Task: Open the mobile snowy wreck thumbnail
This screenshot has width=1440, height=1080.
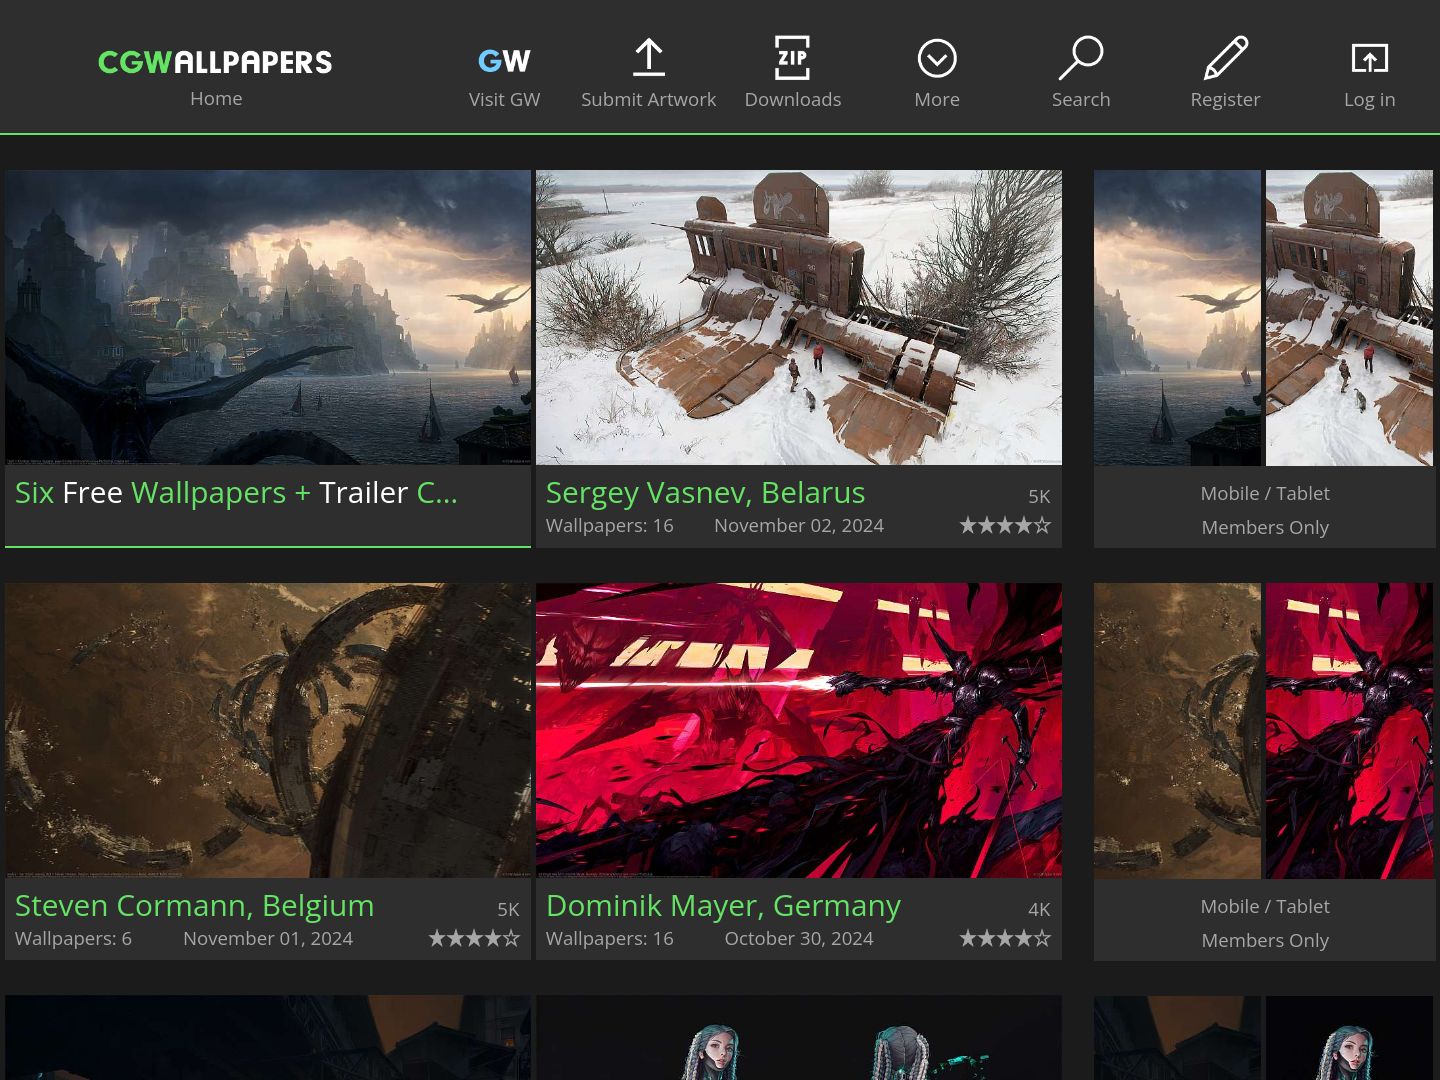Action: point(1349,317)
